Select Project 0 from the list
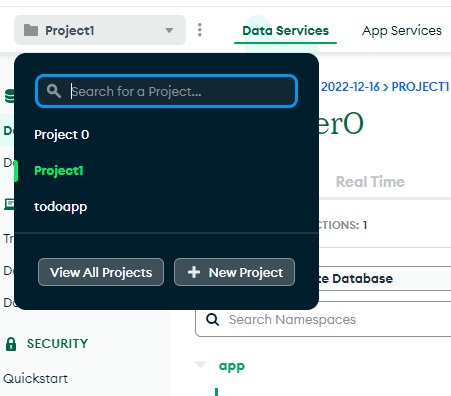This screenshot has width=451, height=396. pyautogui.click(x=62, y=135)
